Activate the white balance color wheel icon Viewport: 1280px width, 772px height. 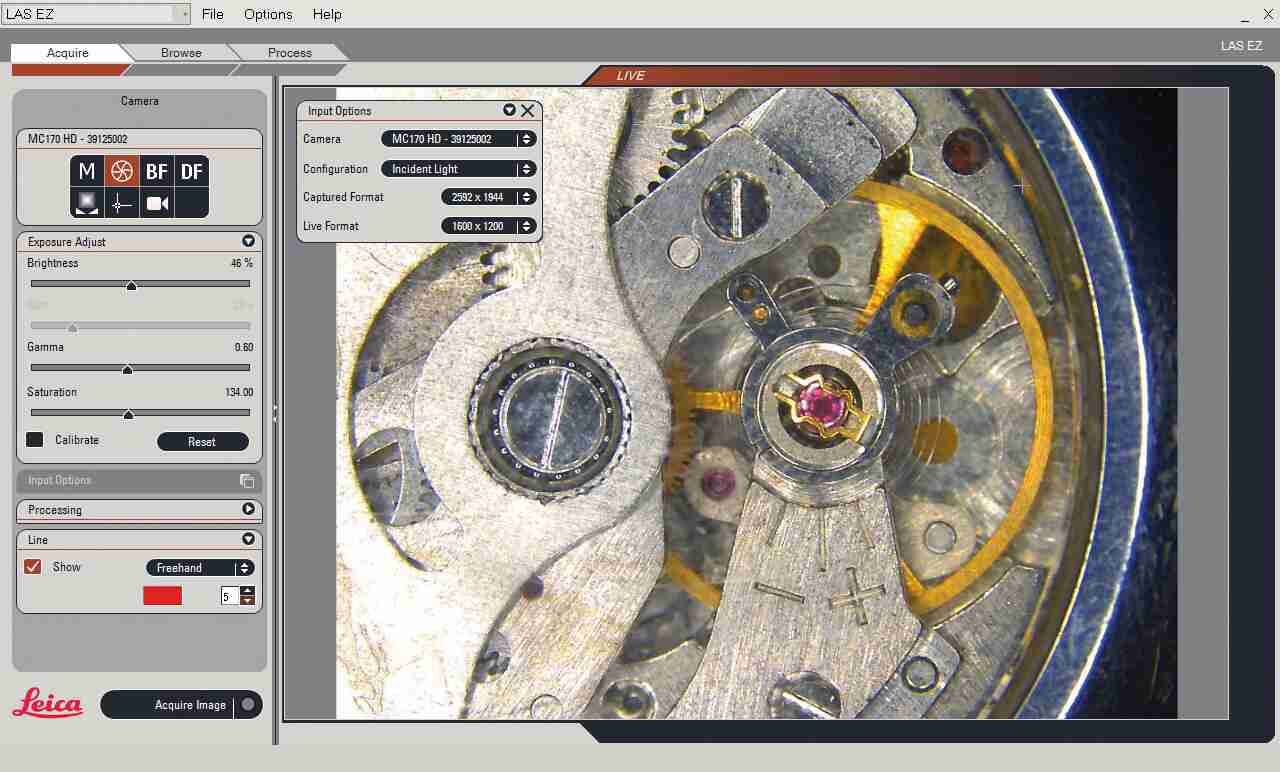(120, 171)
